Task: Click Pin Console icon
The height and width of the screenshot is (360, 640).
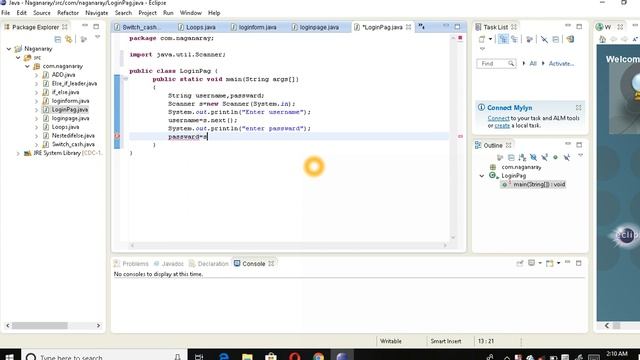Action: click(x=520, y=264)
